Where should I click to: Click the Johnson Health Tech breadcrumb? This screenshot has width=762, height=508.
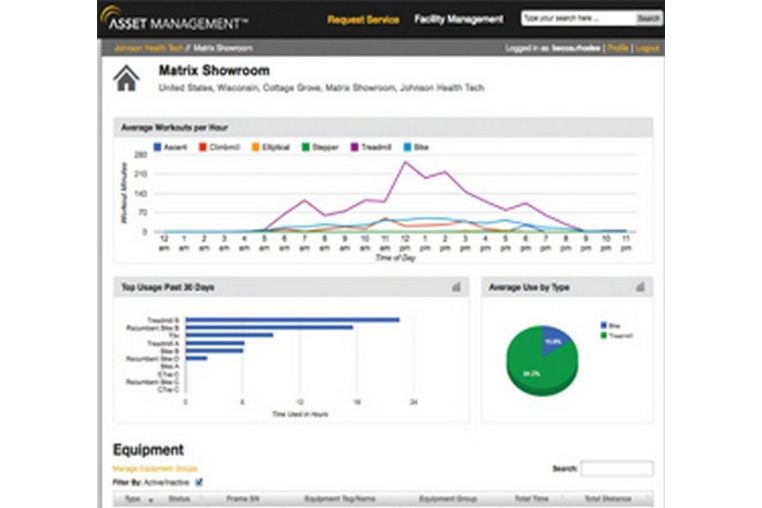pyautogui.click(x=148, y=48)
